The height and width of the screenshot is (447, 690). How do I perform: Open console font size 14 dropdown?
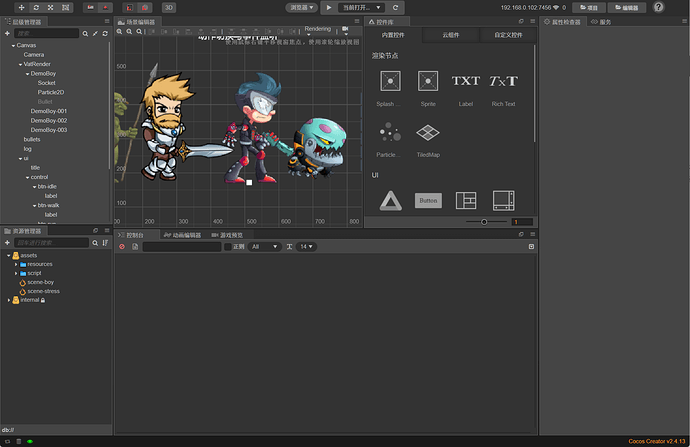pos(306,247)
